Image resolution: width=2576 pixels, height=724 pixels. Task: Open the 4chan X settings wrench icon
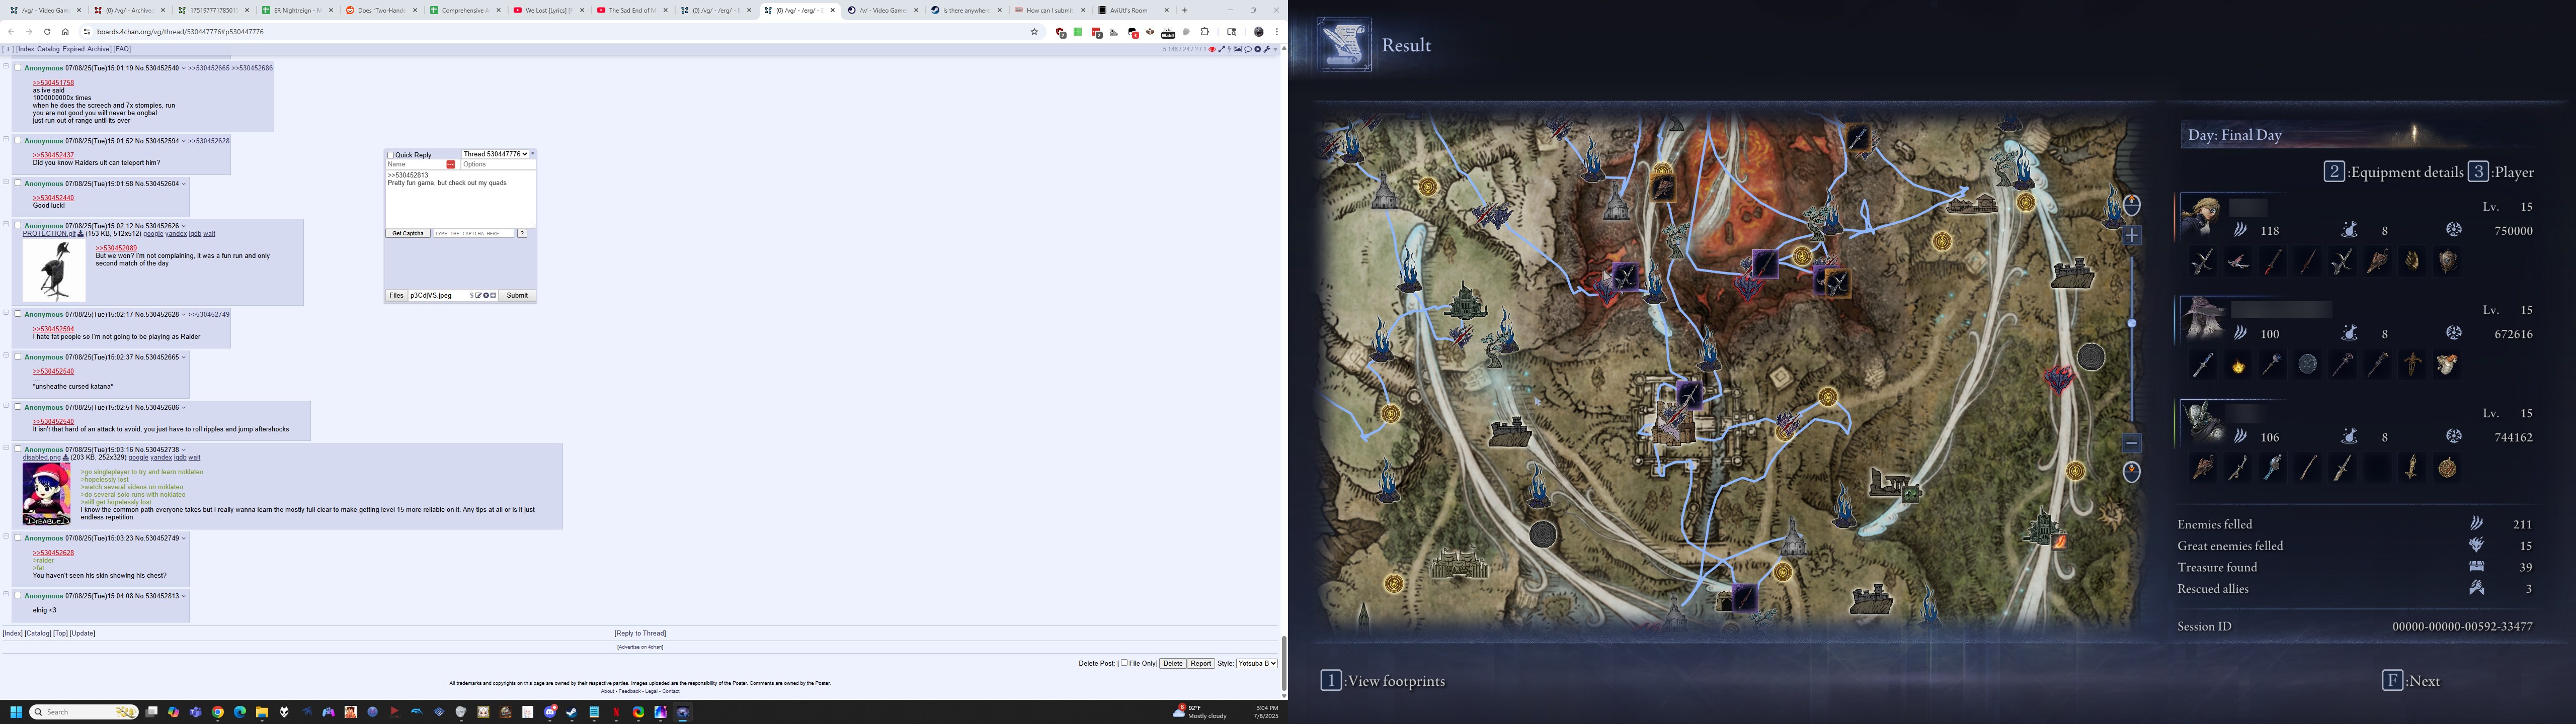click(x=1267, y=49)
